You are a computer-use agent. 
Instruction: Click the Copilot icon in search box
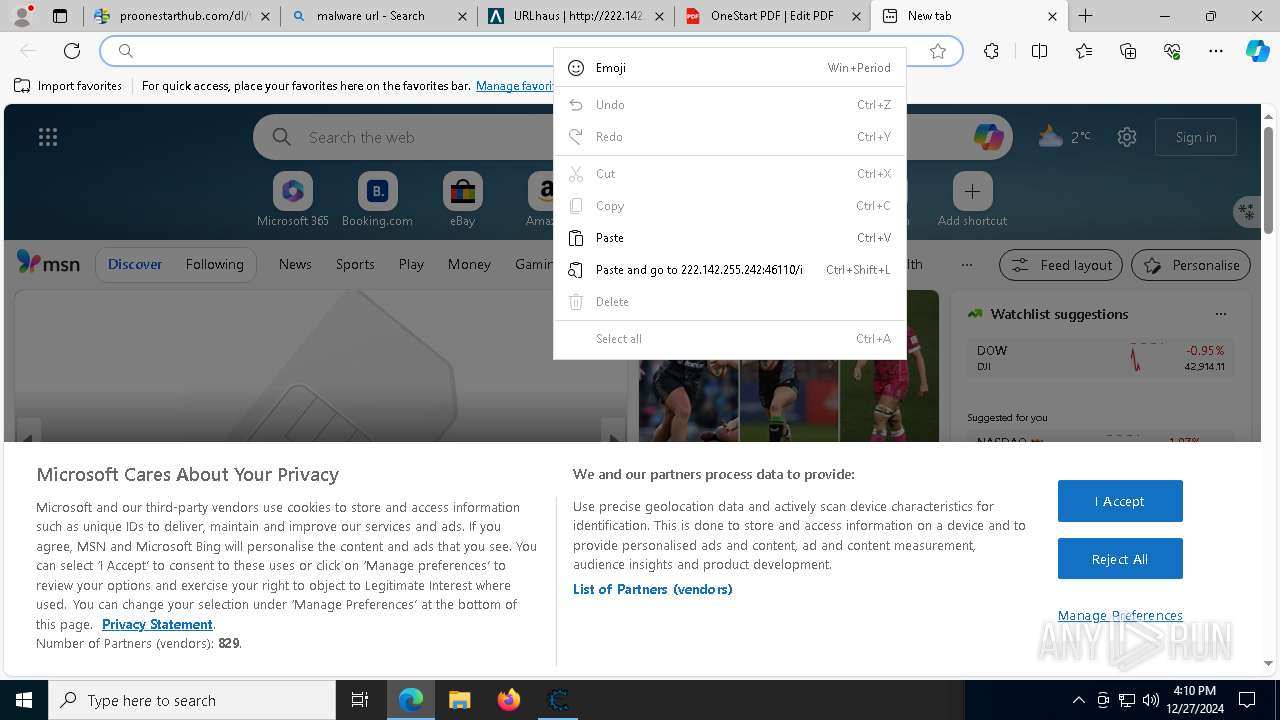coord(989,137)
